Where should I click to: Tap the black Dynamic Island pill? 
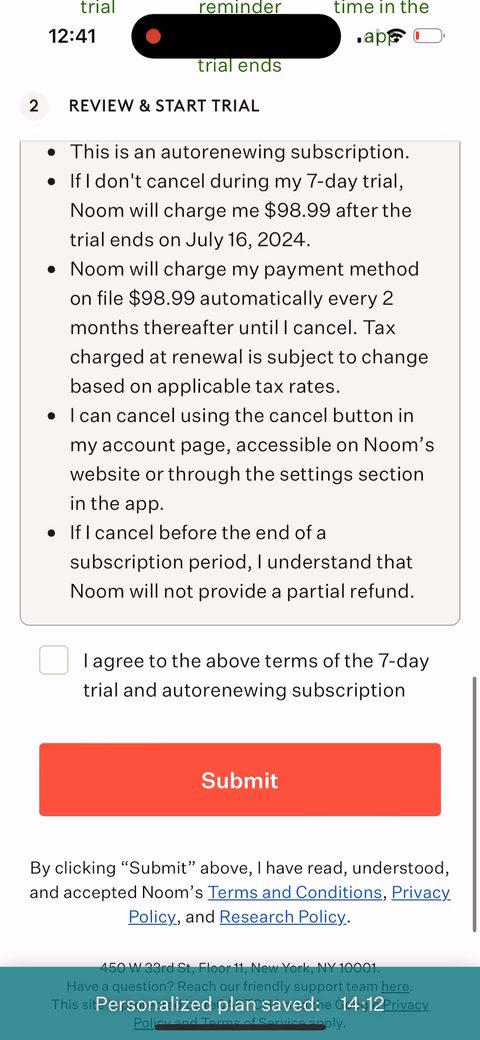click(236, 36)
